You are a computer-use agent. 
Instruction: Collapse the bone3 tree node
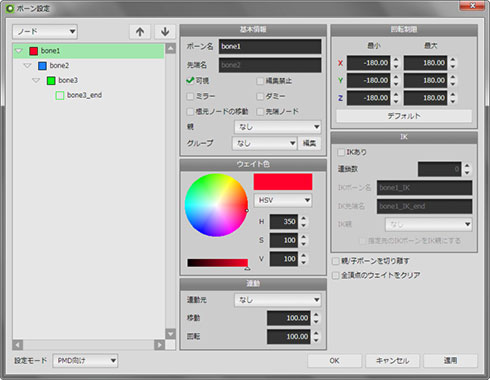(36, 80)
